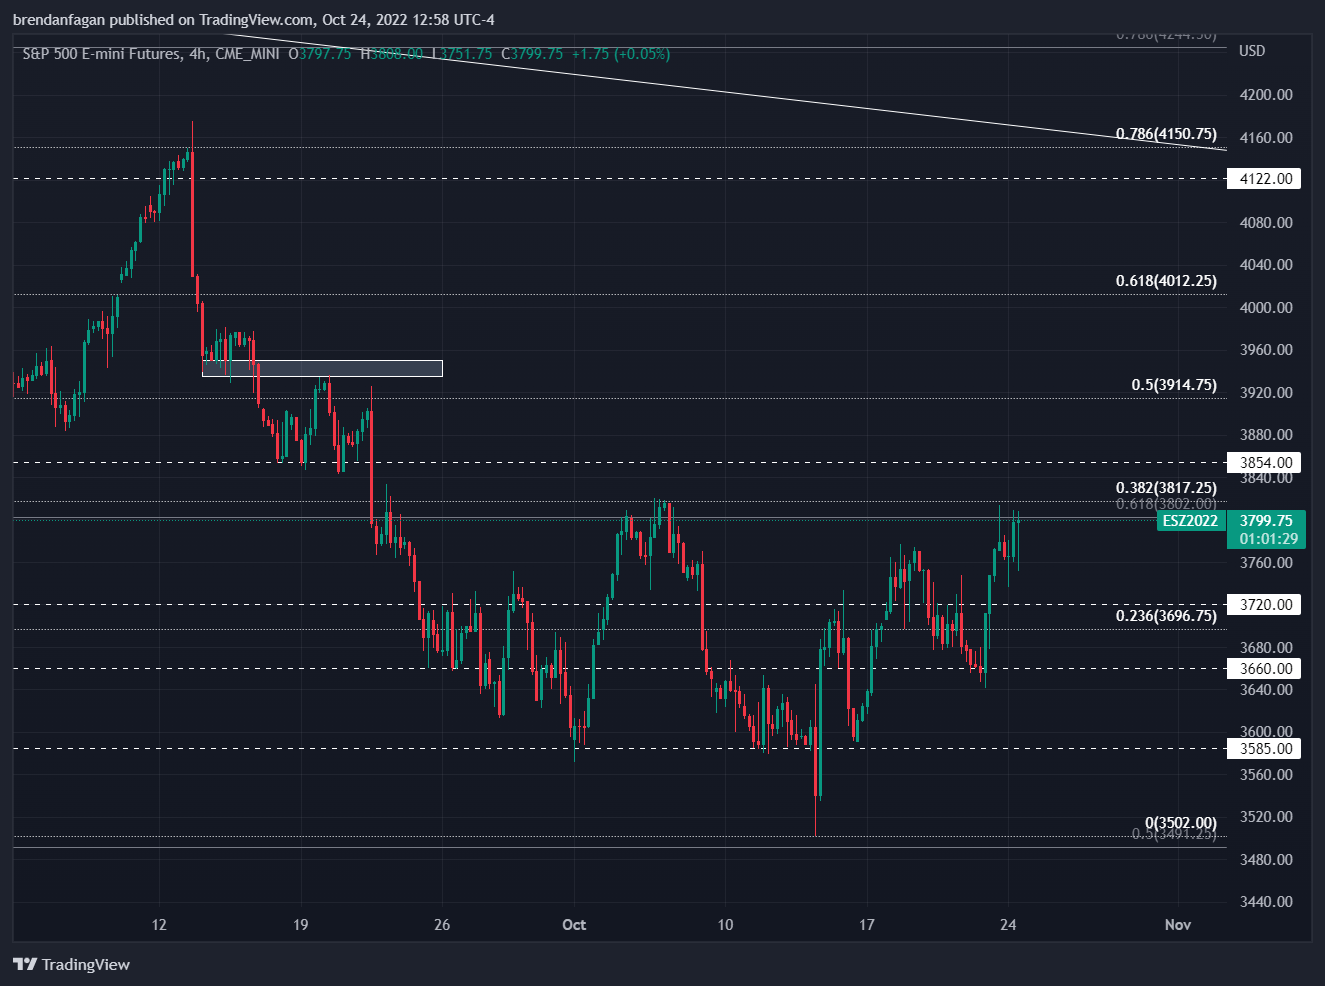Select the 0.786(4150.75) Fibonacci label
This screenshot has width=1325, height=986.
tap(1166, 134)
